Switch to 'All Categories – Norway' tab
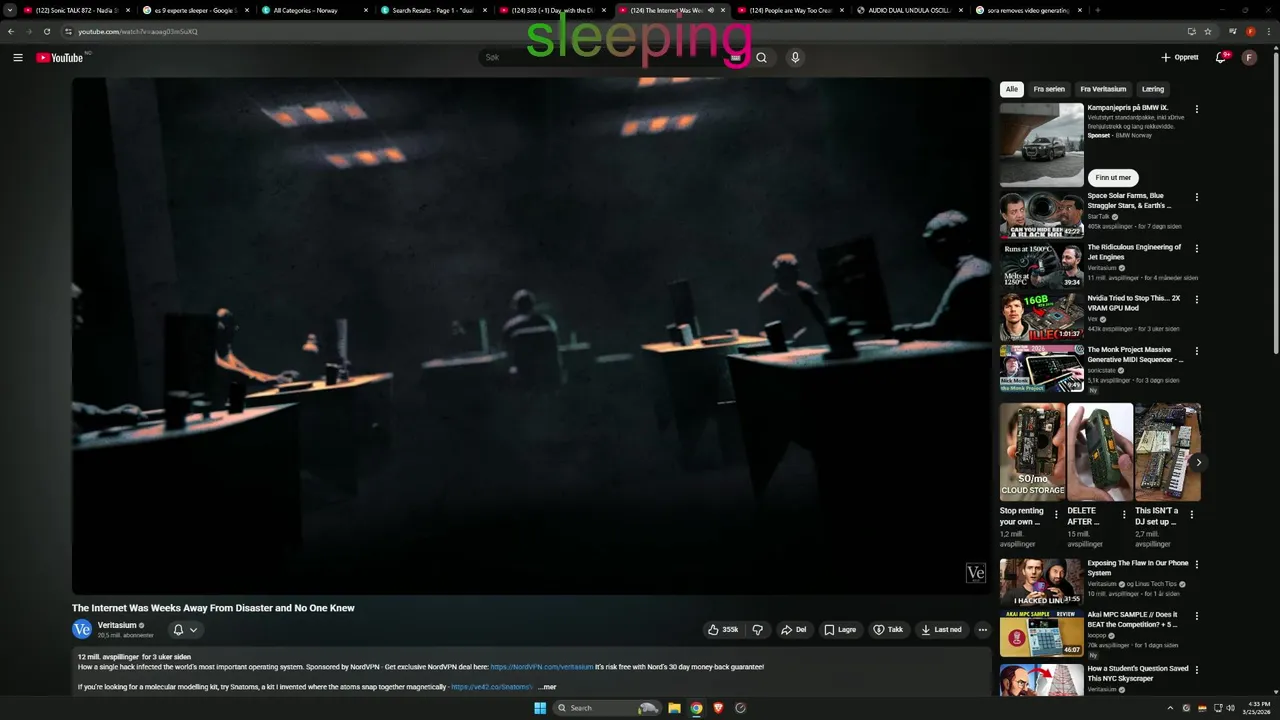This screenshot has width=1280, height=720. pos(313,10)
